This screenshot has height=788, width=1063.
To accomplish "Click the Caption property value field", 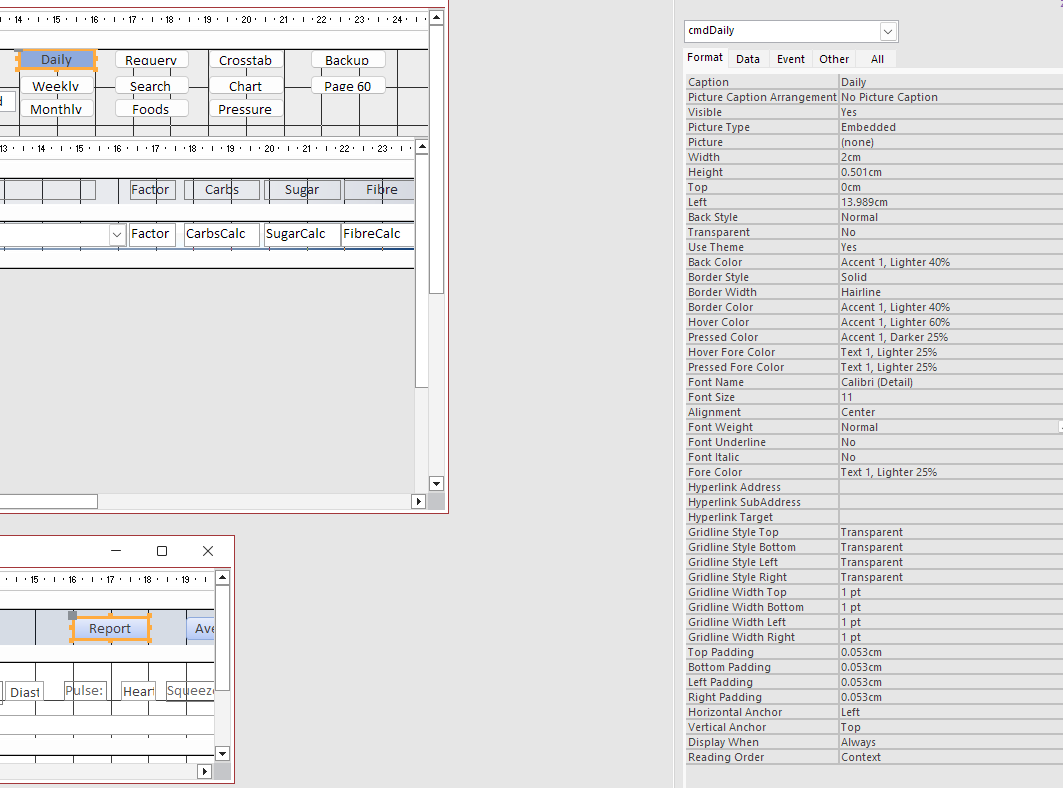I will [950, 82].
